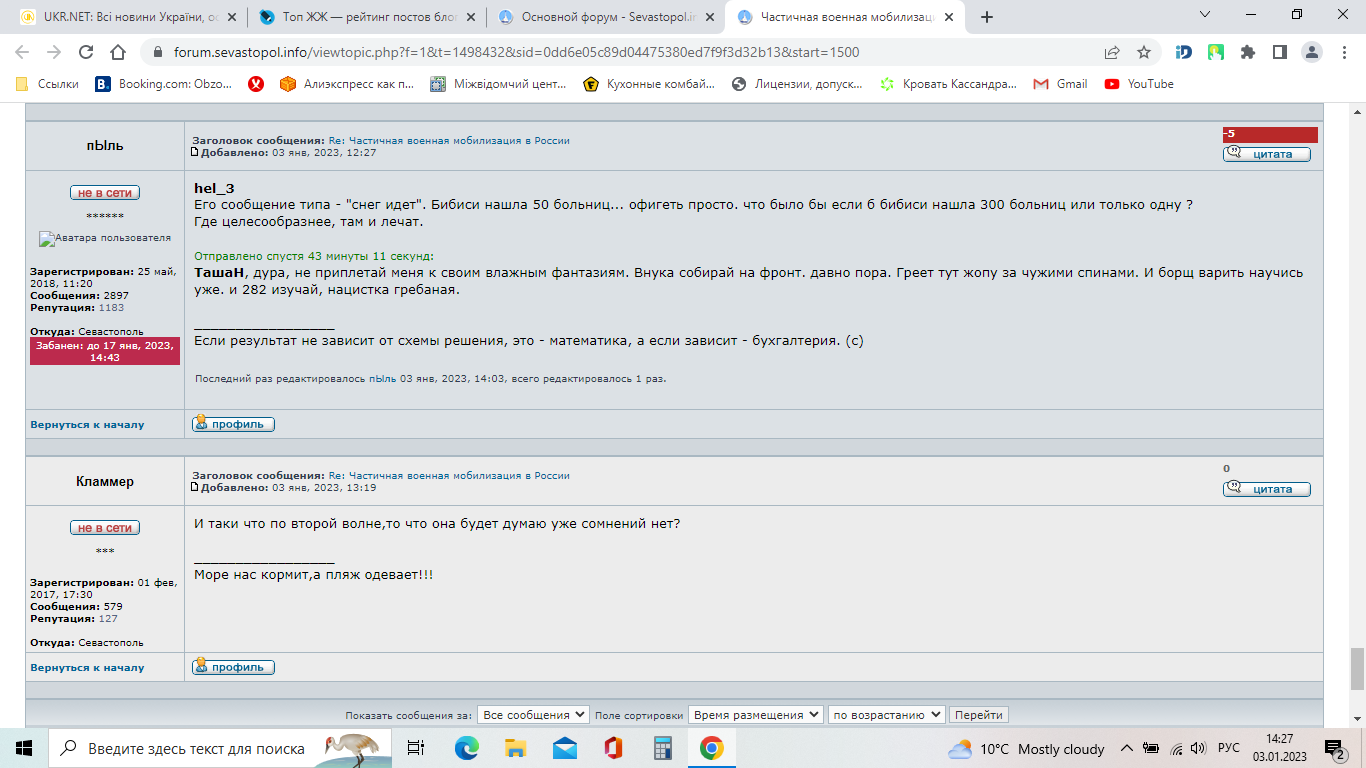Launch Microsoft Edge from taskbar
This screenshot has height=768, width=1366.
[467, 748]
